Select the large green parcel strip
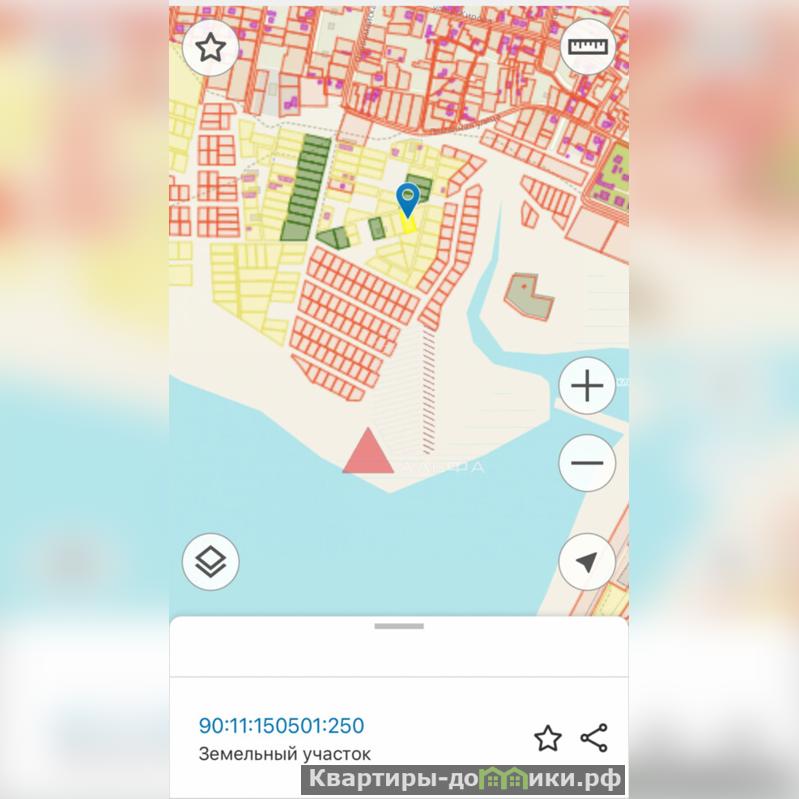The width and height of the screenshot is (799, 799). (306, 187)
